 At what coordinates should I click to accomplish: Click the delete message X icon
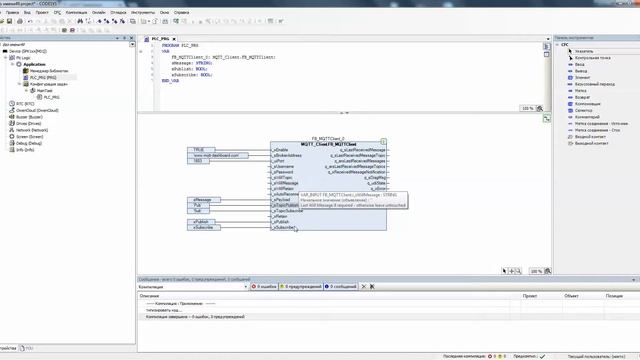[x=364, y=287]
